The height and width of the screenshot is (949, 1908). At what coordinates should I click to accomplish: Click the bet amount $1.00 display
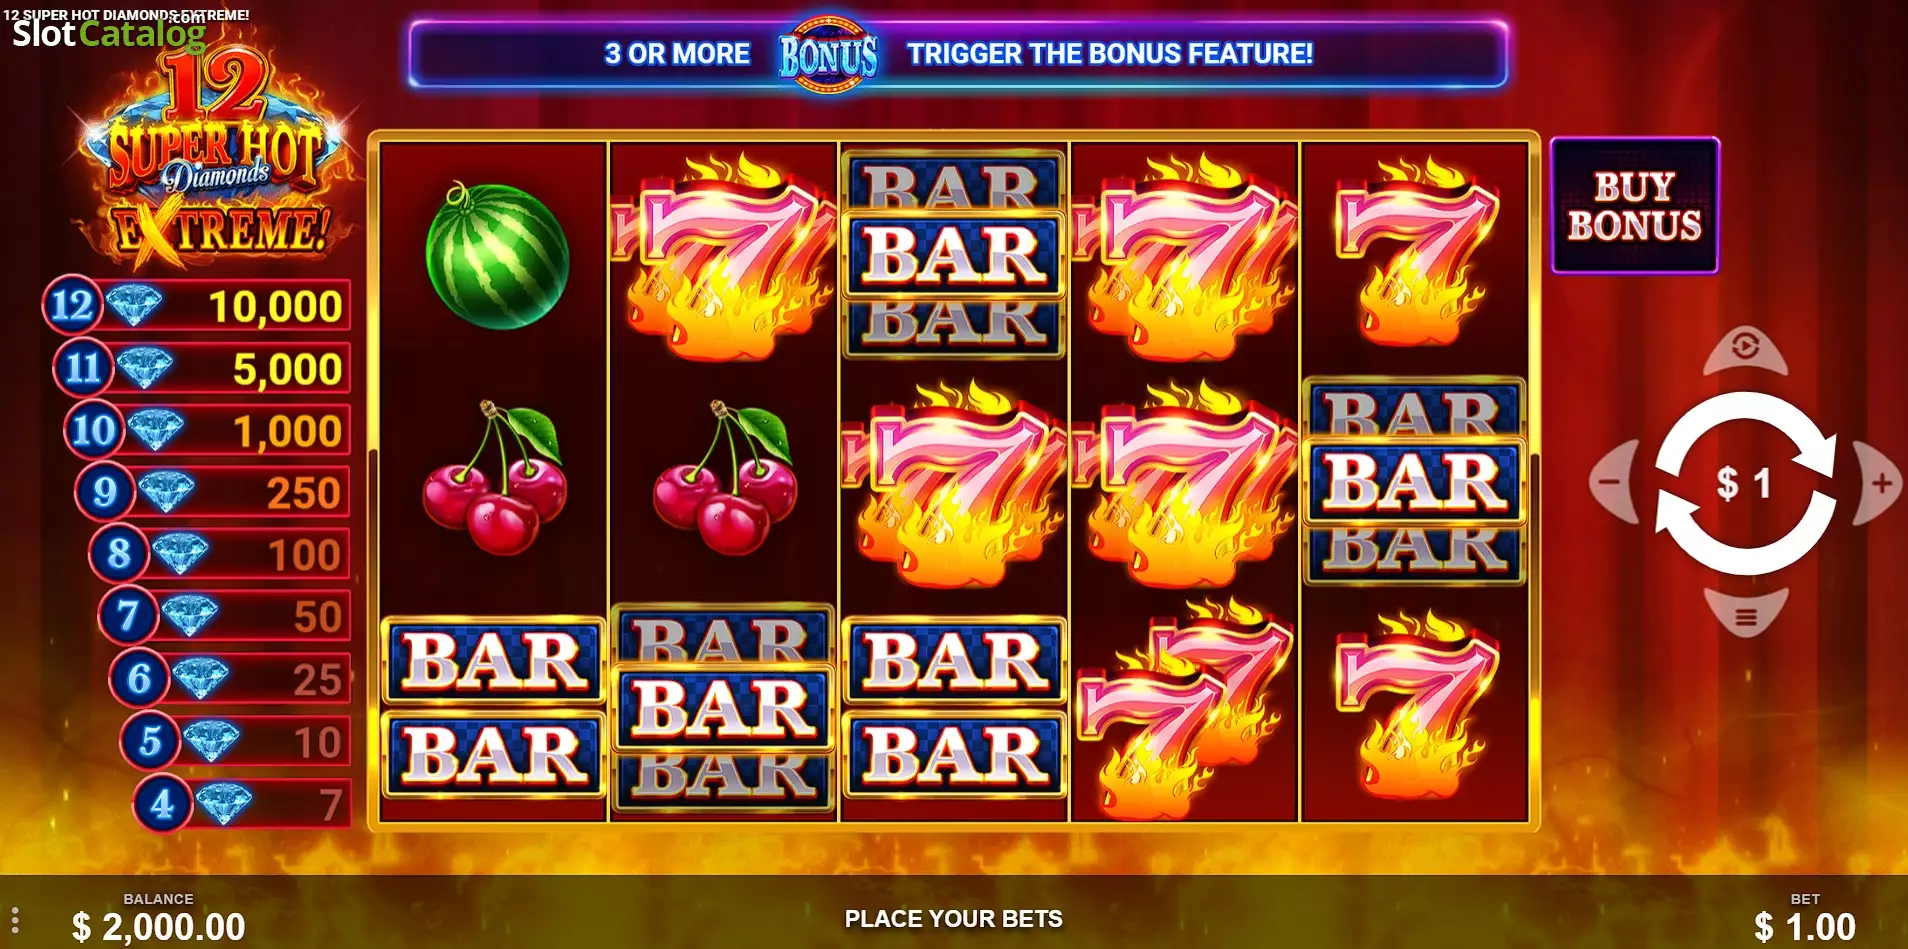1805,926
